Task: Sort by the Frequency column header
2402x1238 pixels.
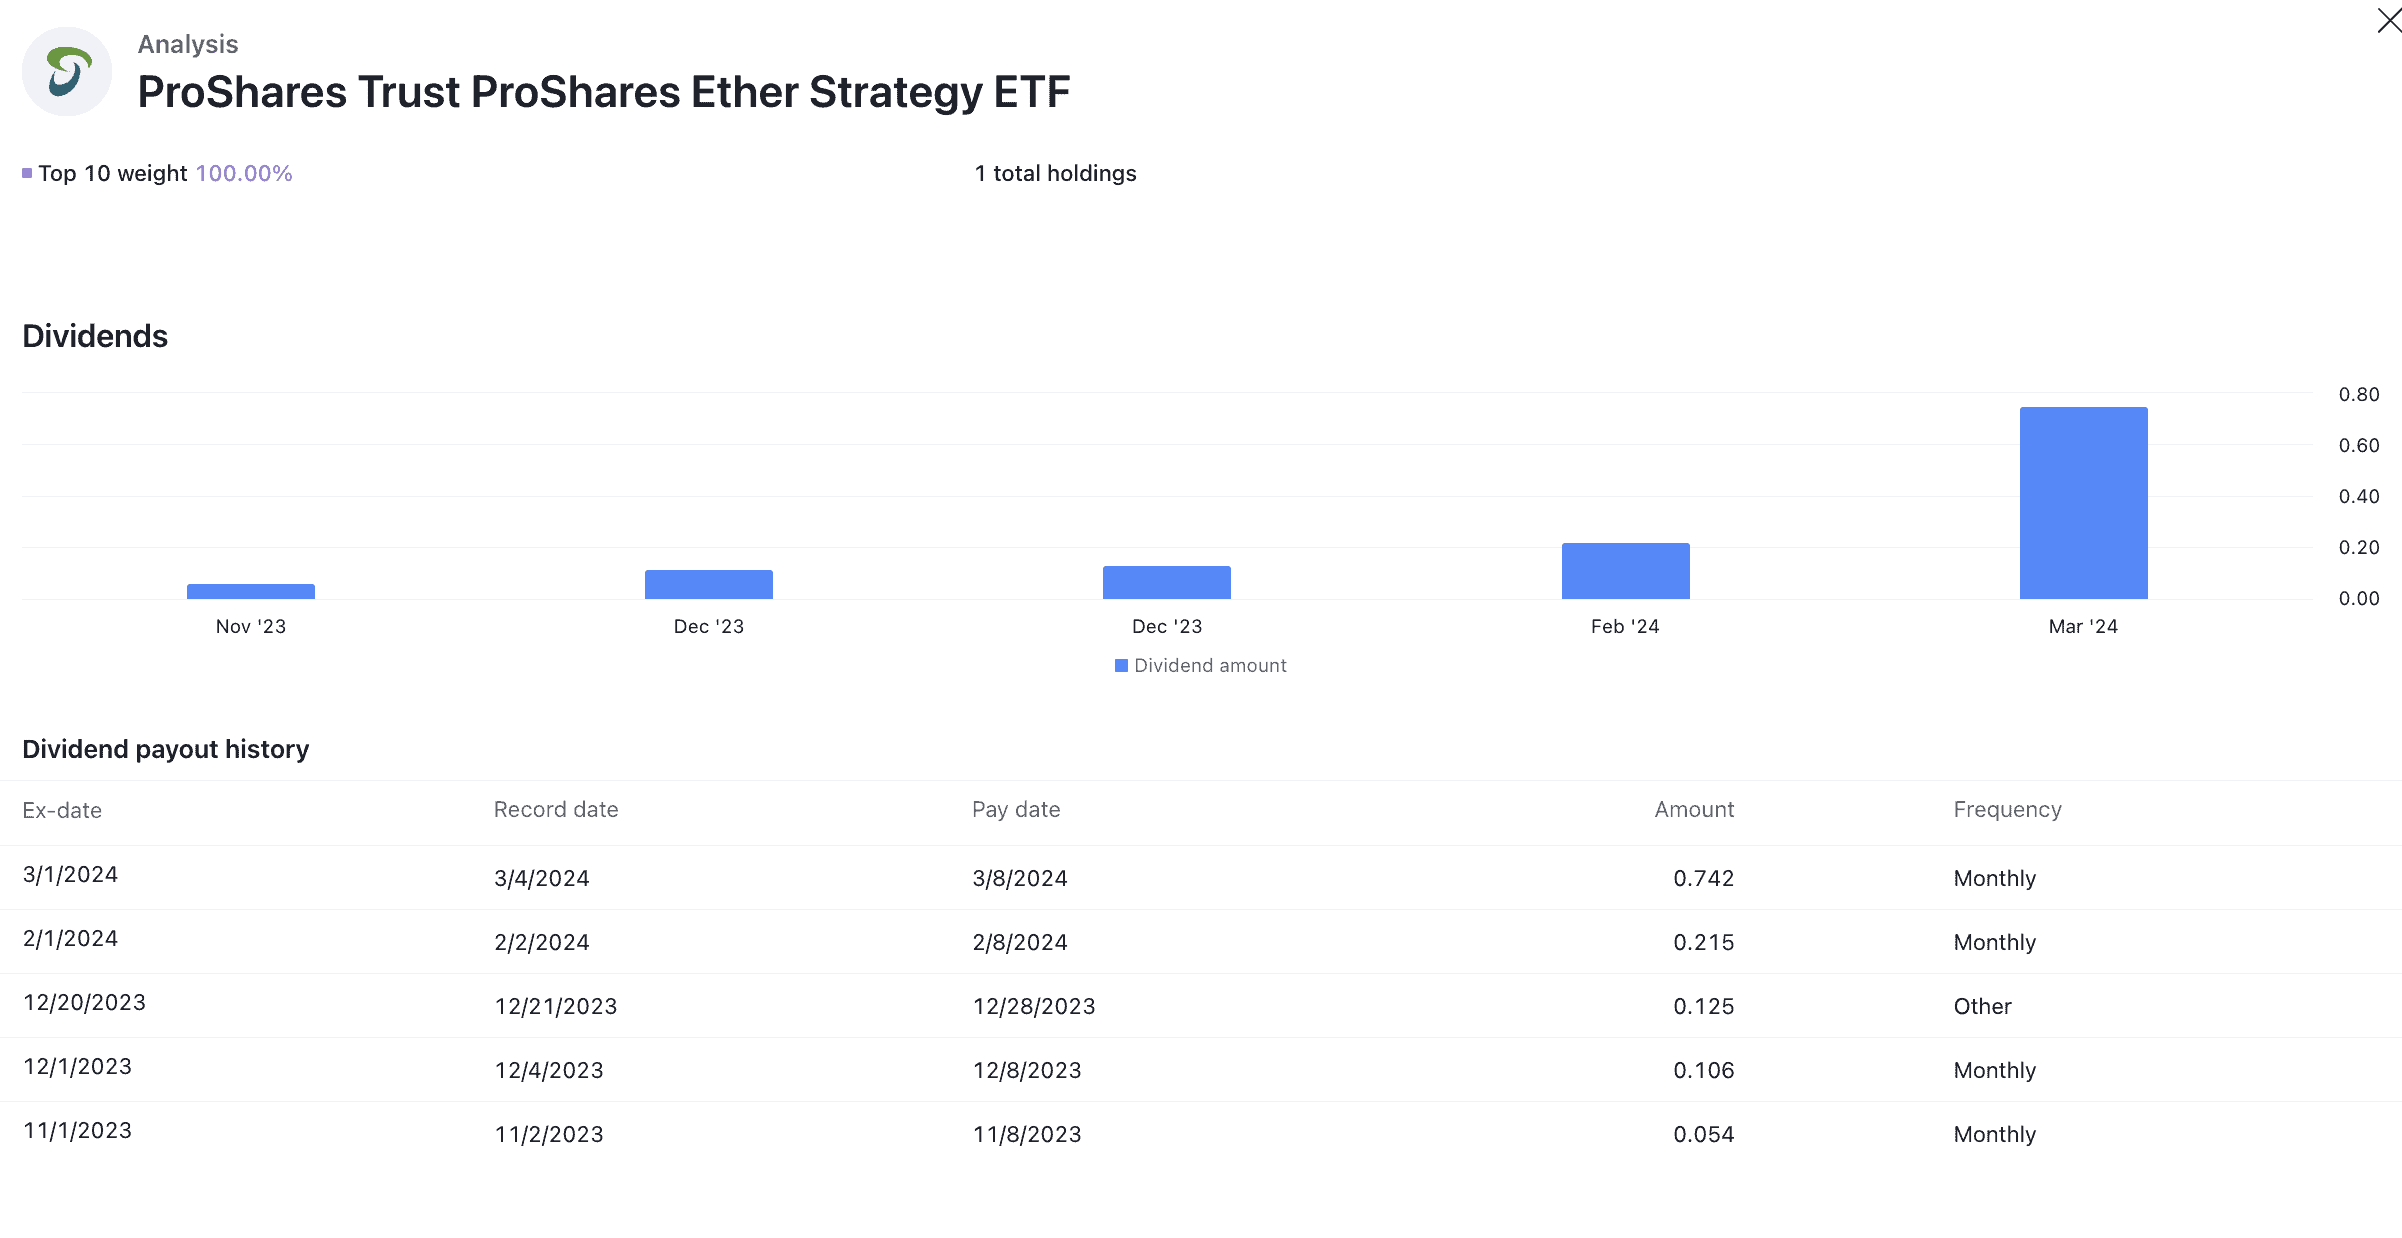Action: [2007, 810]
